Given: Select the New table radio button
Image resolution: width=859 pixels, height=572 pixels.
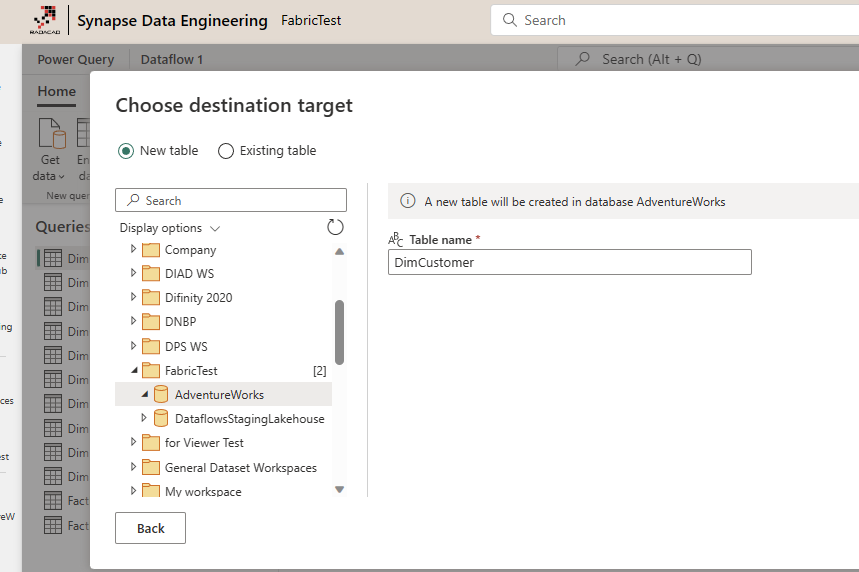Looking at the screenshot, I should (126, 151).
